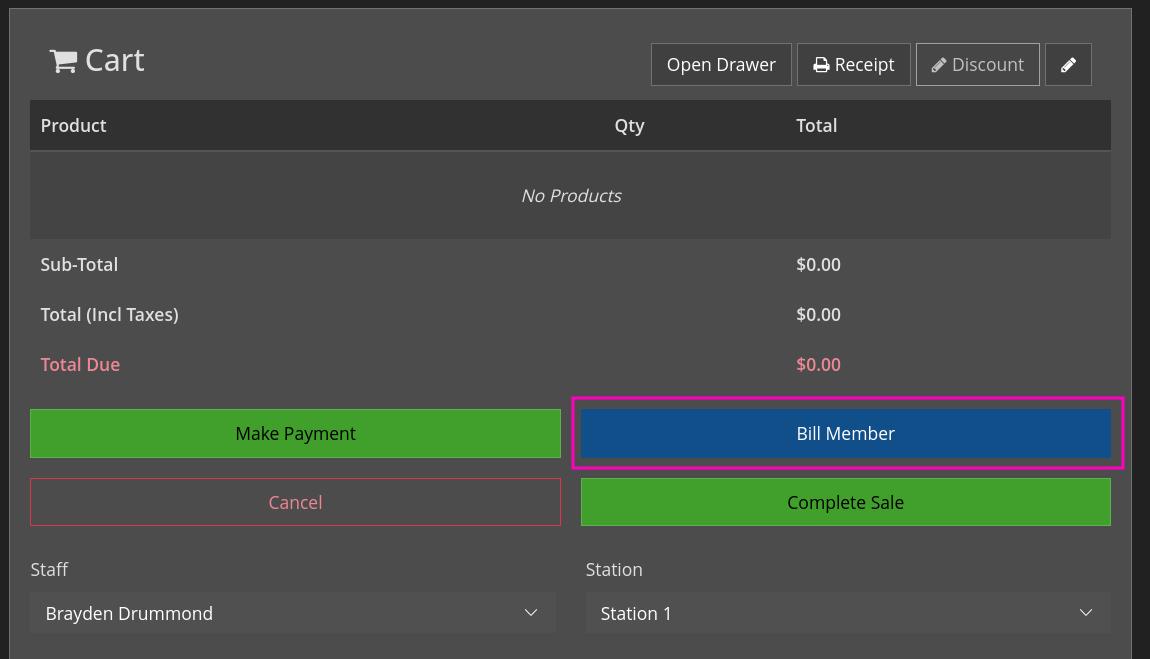Screen dimensions: 1150x659
Task: Click the red Total Due amount
Action: click(x=818, y=365)
